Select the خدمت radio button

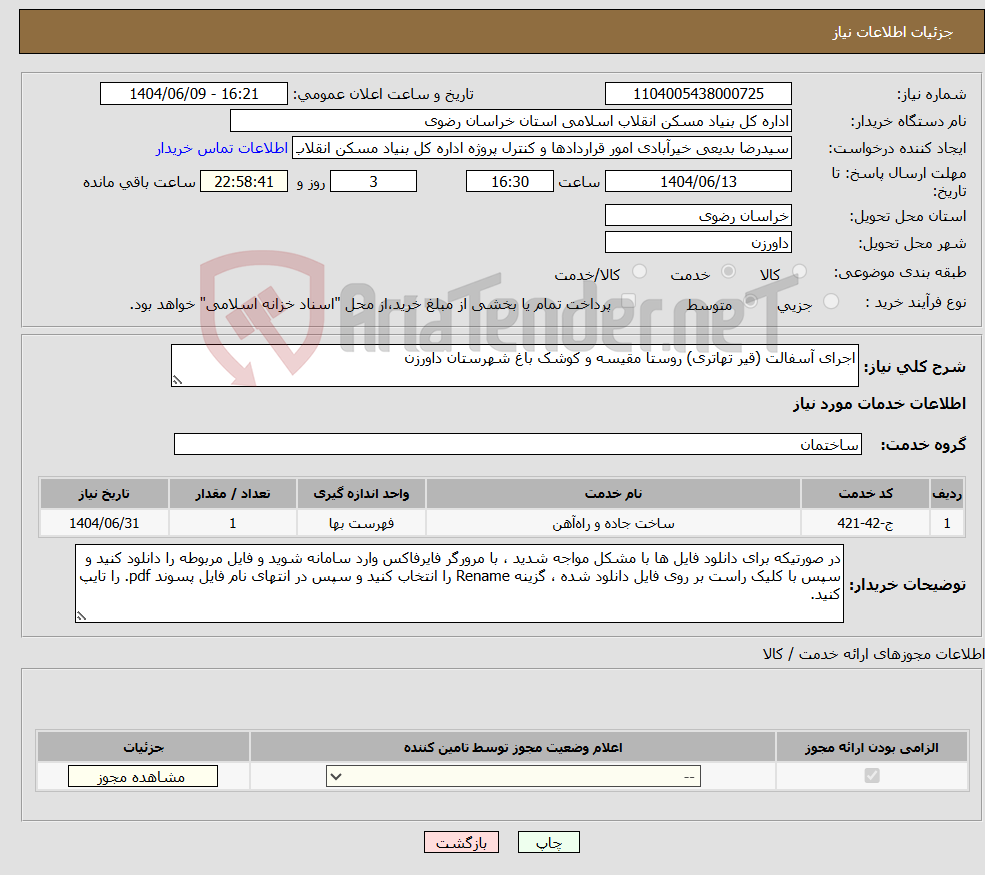point(730,270)
